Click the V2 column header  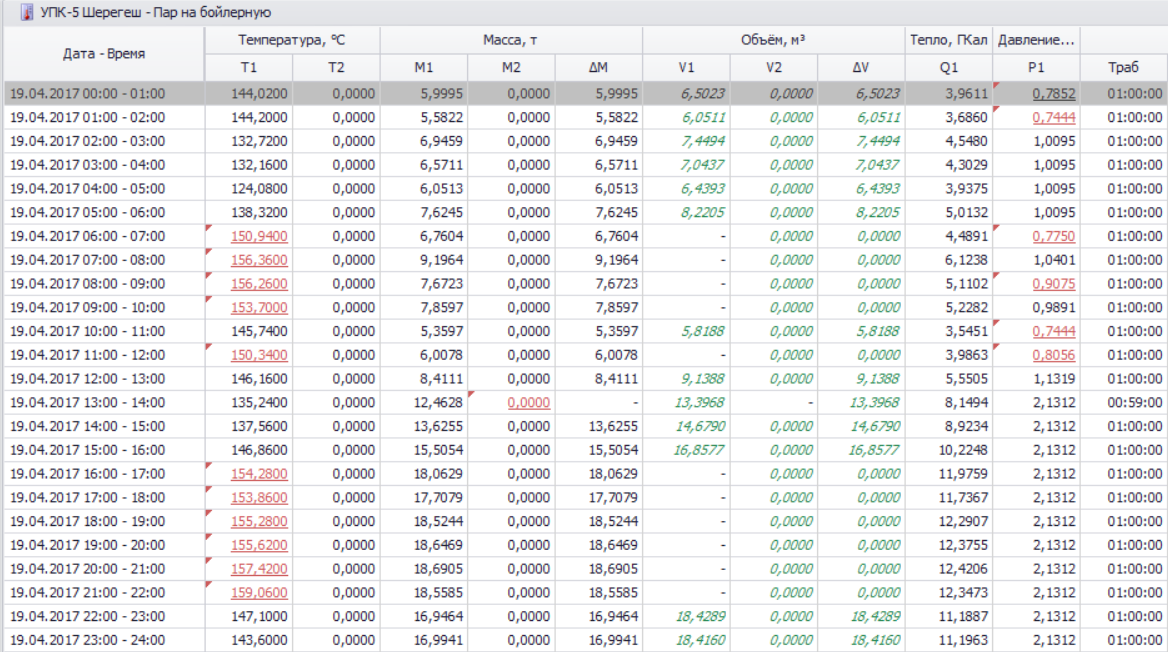click(x=774, y=67)
